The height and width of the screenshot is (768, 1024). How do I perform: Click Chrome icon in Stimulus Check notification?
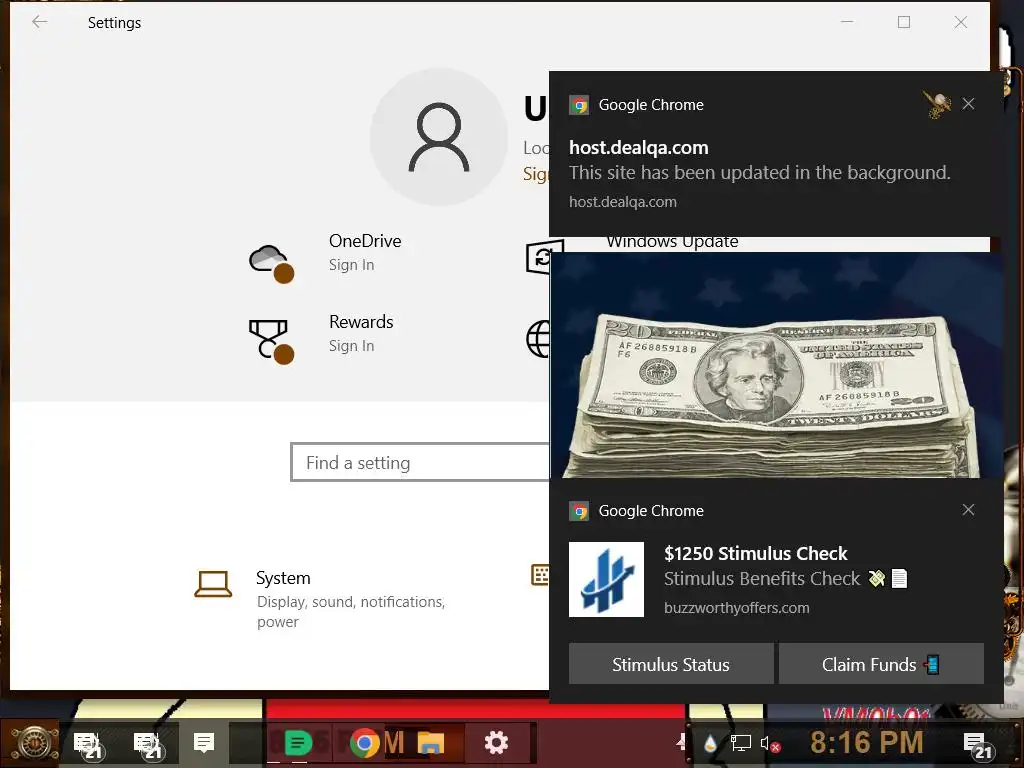pyautogui.click(x=579, y=511)
